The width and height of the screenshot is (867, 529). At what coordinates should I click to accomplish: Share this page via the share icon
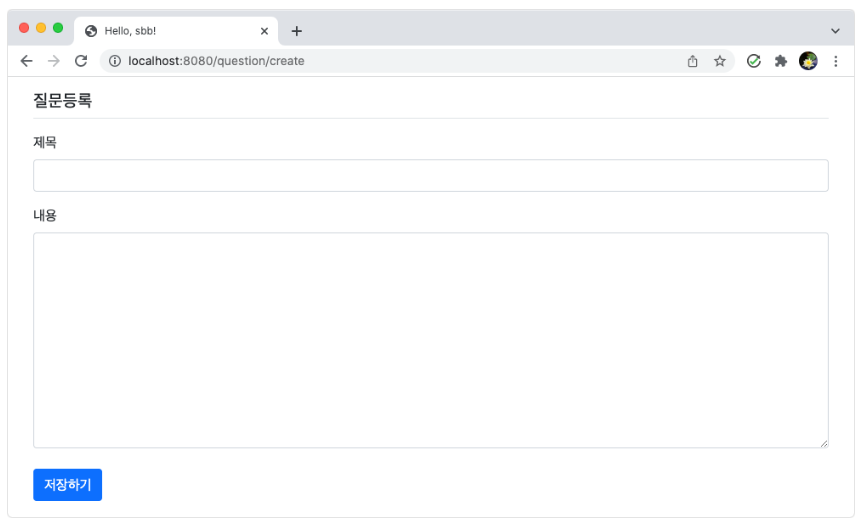[x=692, y=61]
